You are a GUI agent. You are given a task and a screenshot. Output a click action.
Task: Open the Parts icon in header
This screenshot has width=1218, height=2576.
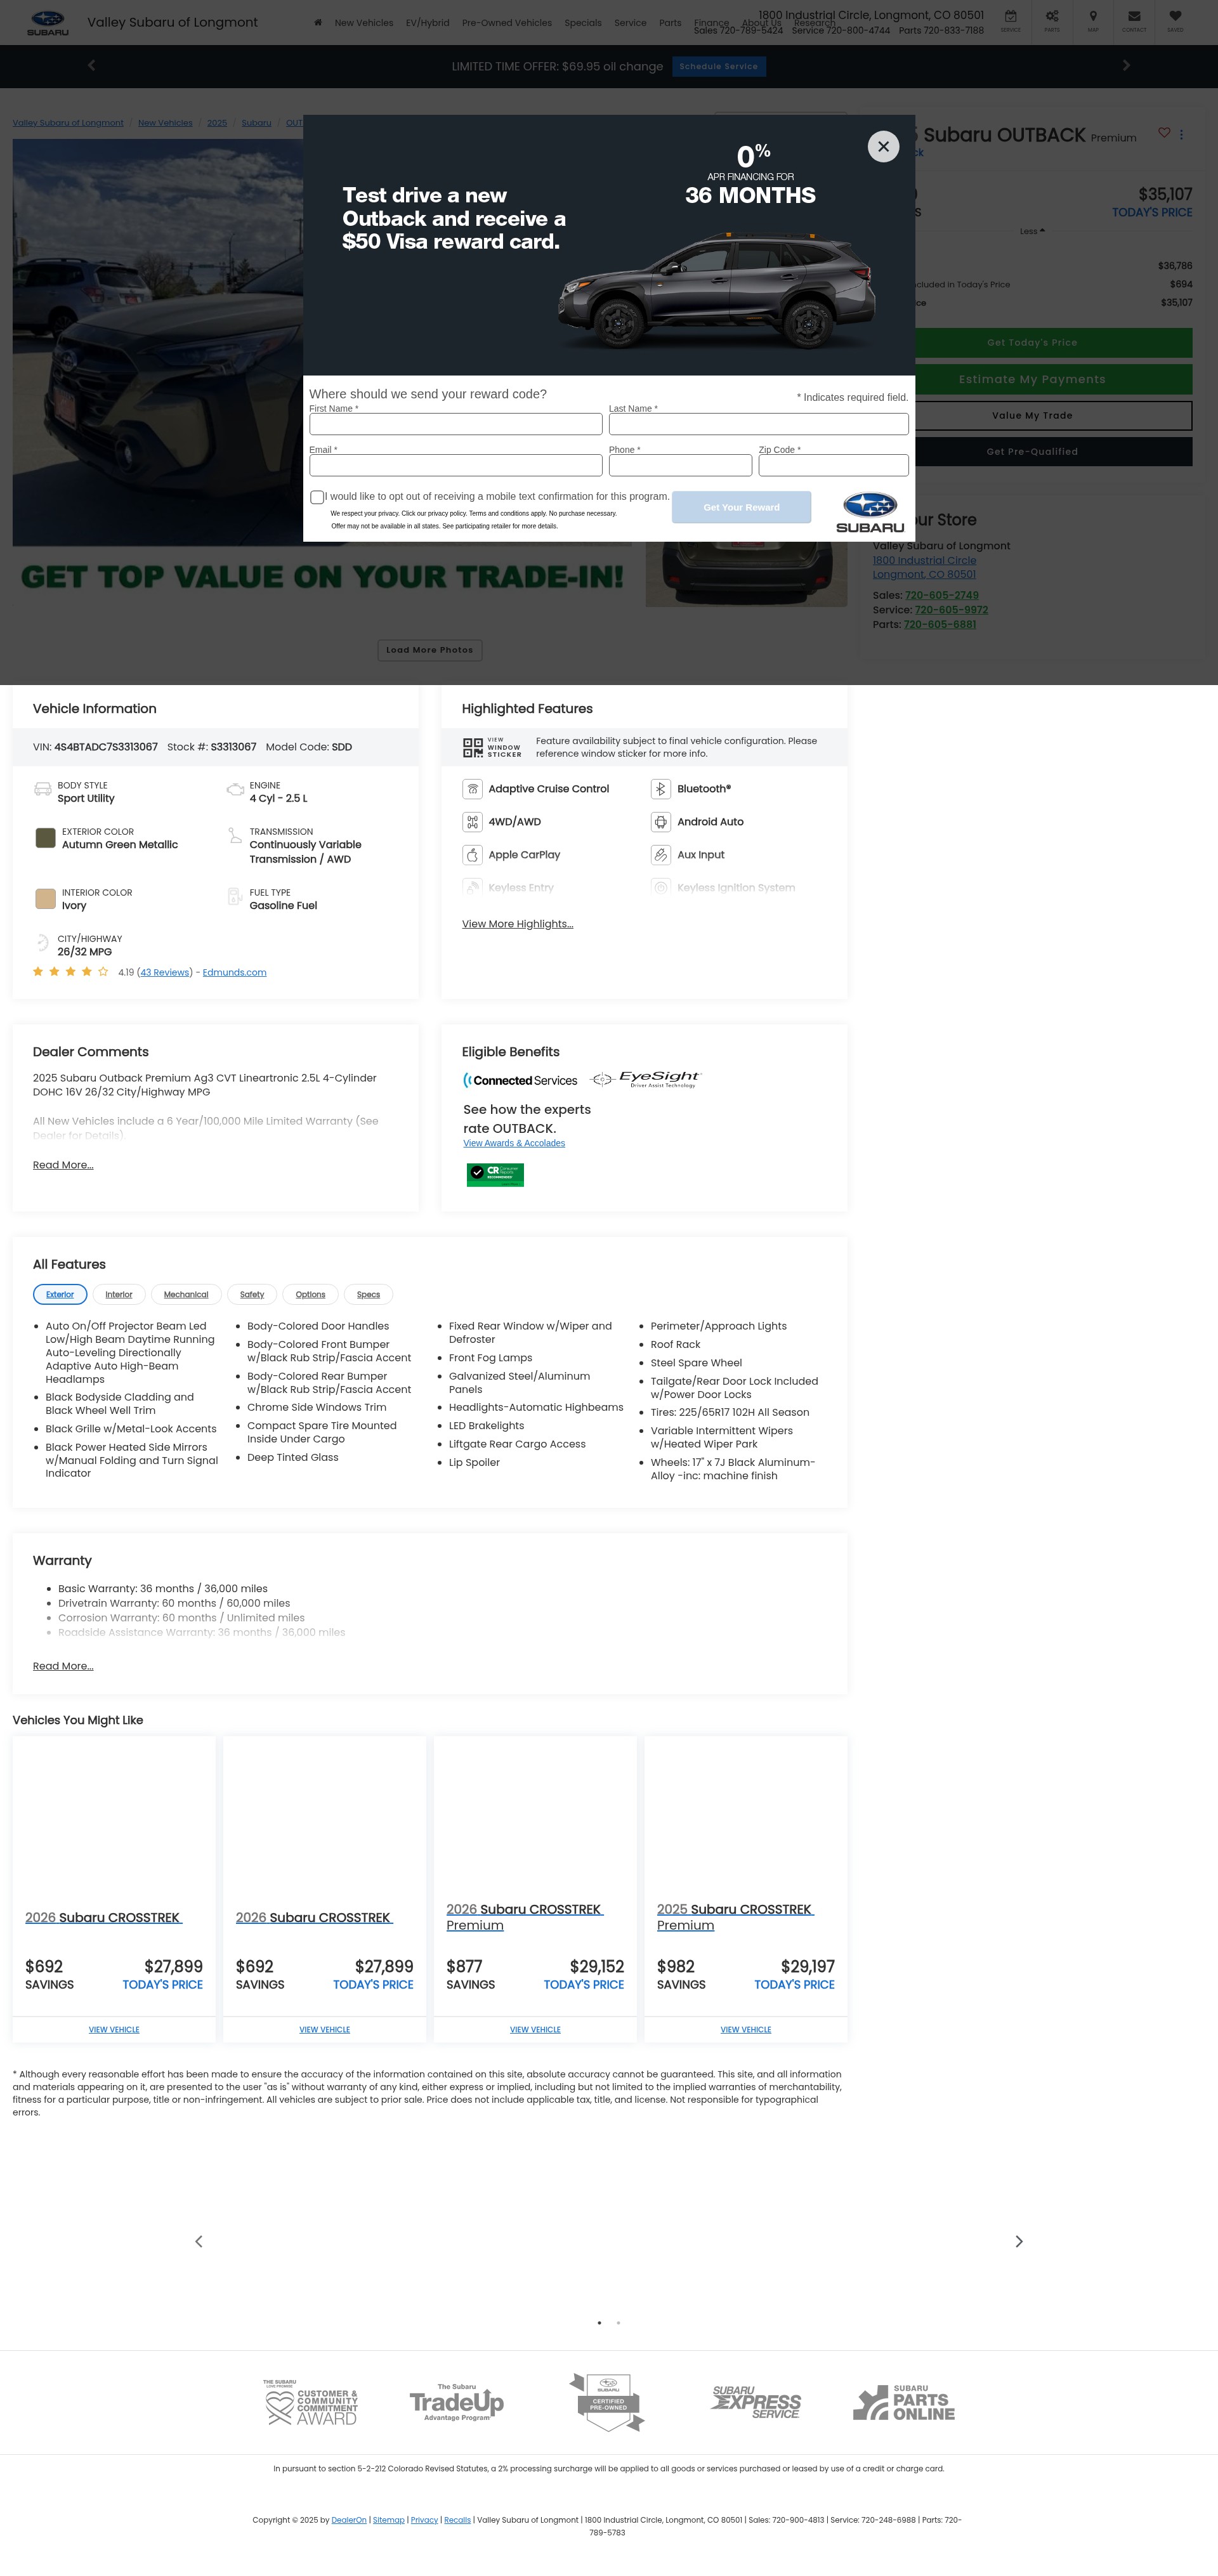[1052, 20]
